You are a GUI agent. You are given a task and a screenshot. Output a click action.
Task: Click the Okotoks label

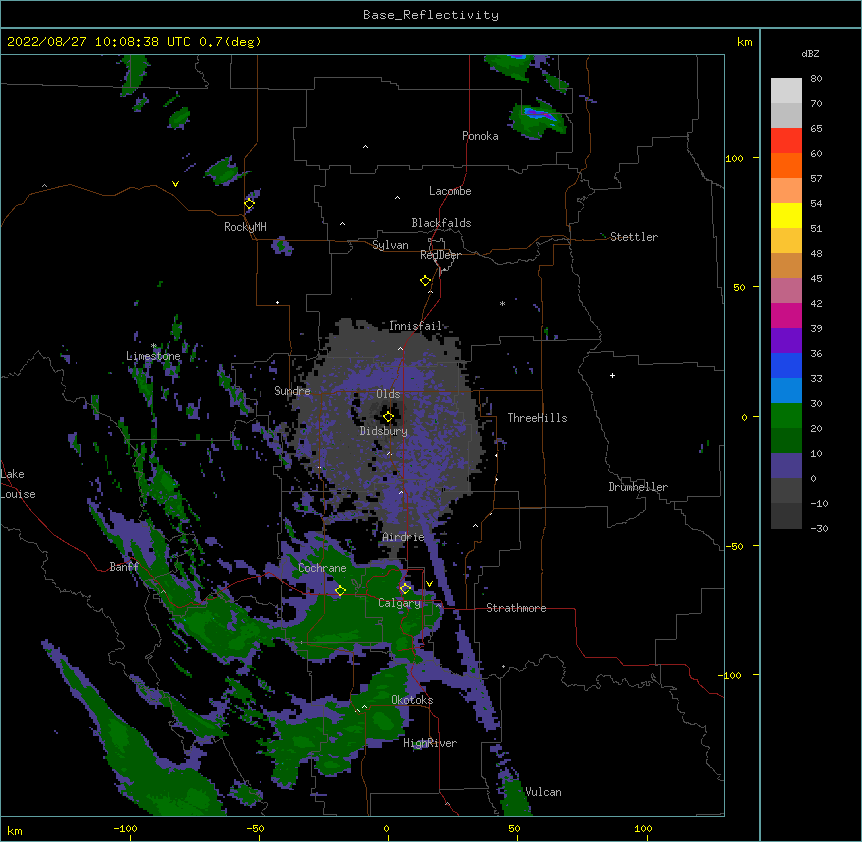click(412, 700)
